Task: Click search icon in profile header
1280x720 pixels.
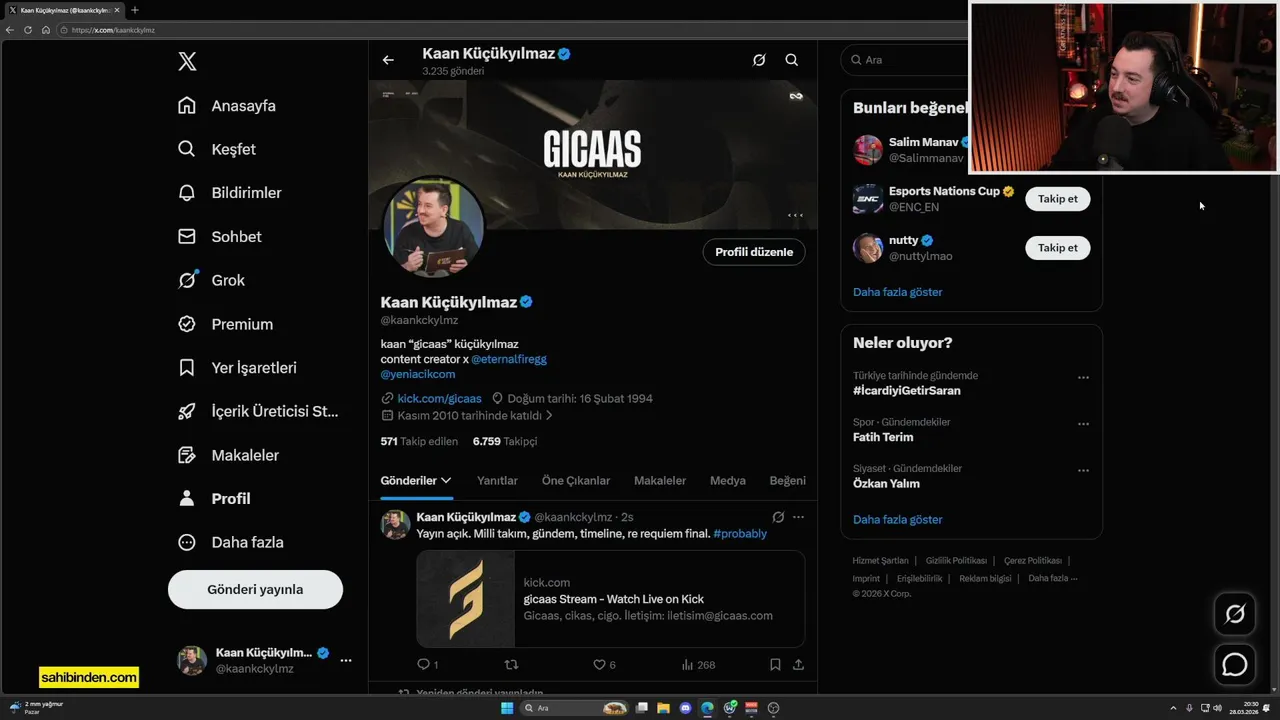Action: (792, 60)
